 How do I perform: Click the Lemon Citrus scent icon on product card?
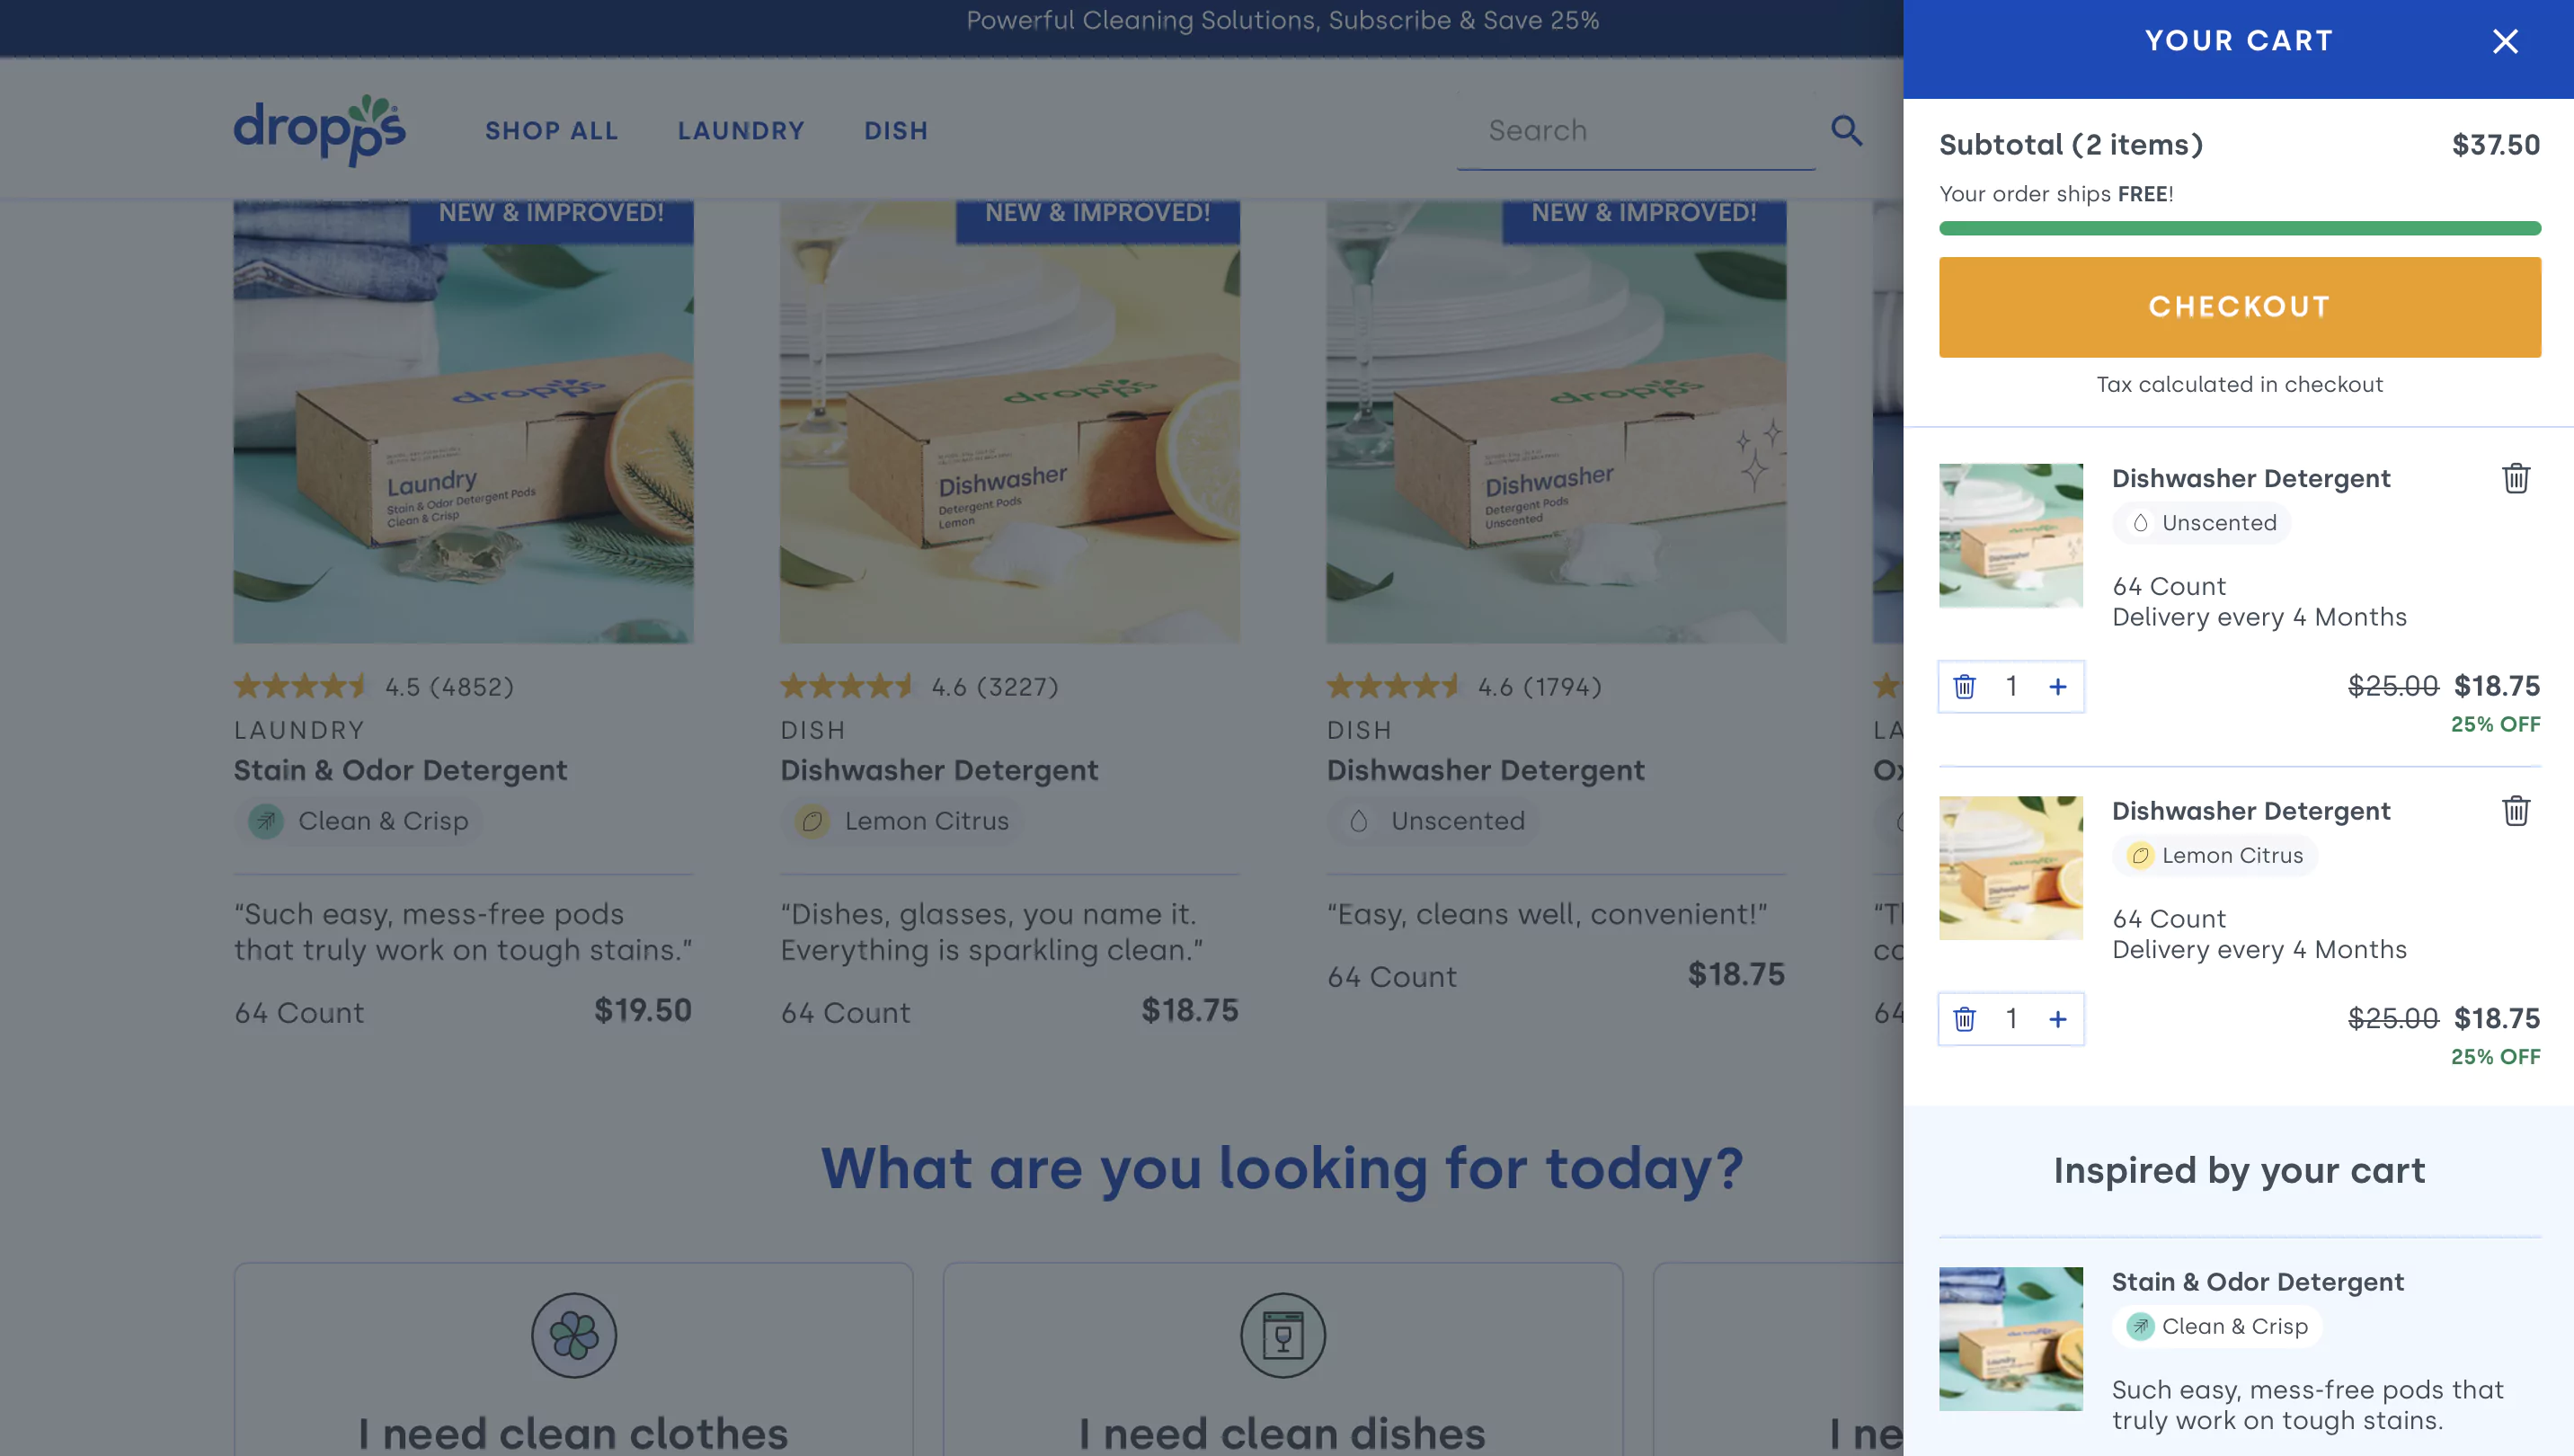click(812, 821)
